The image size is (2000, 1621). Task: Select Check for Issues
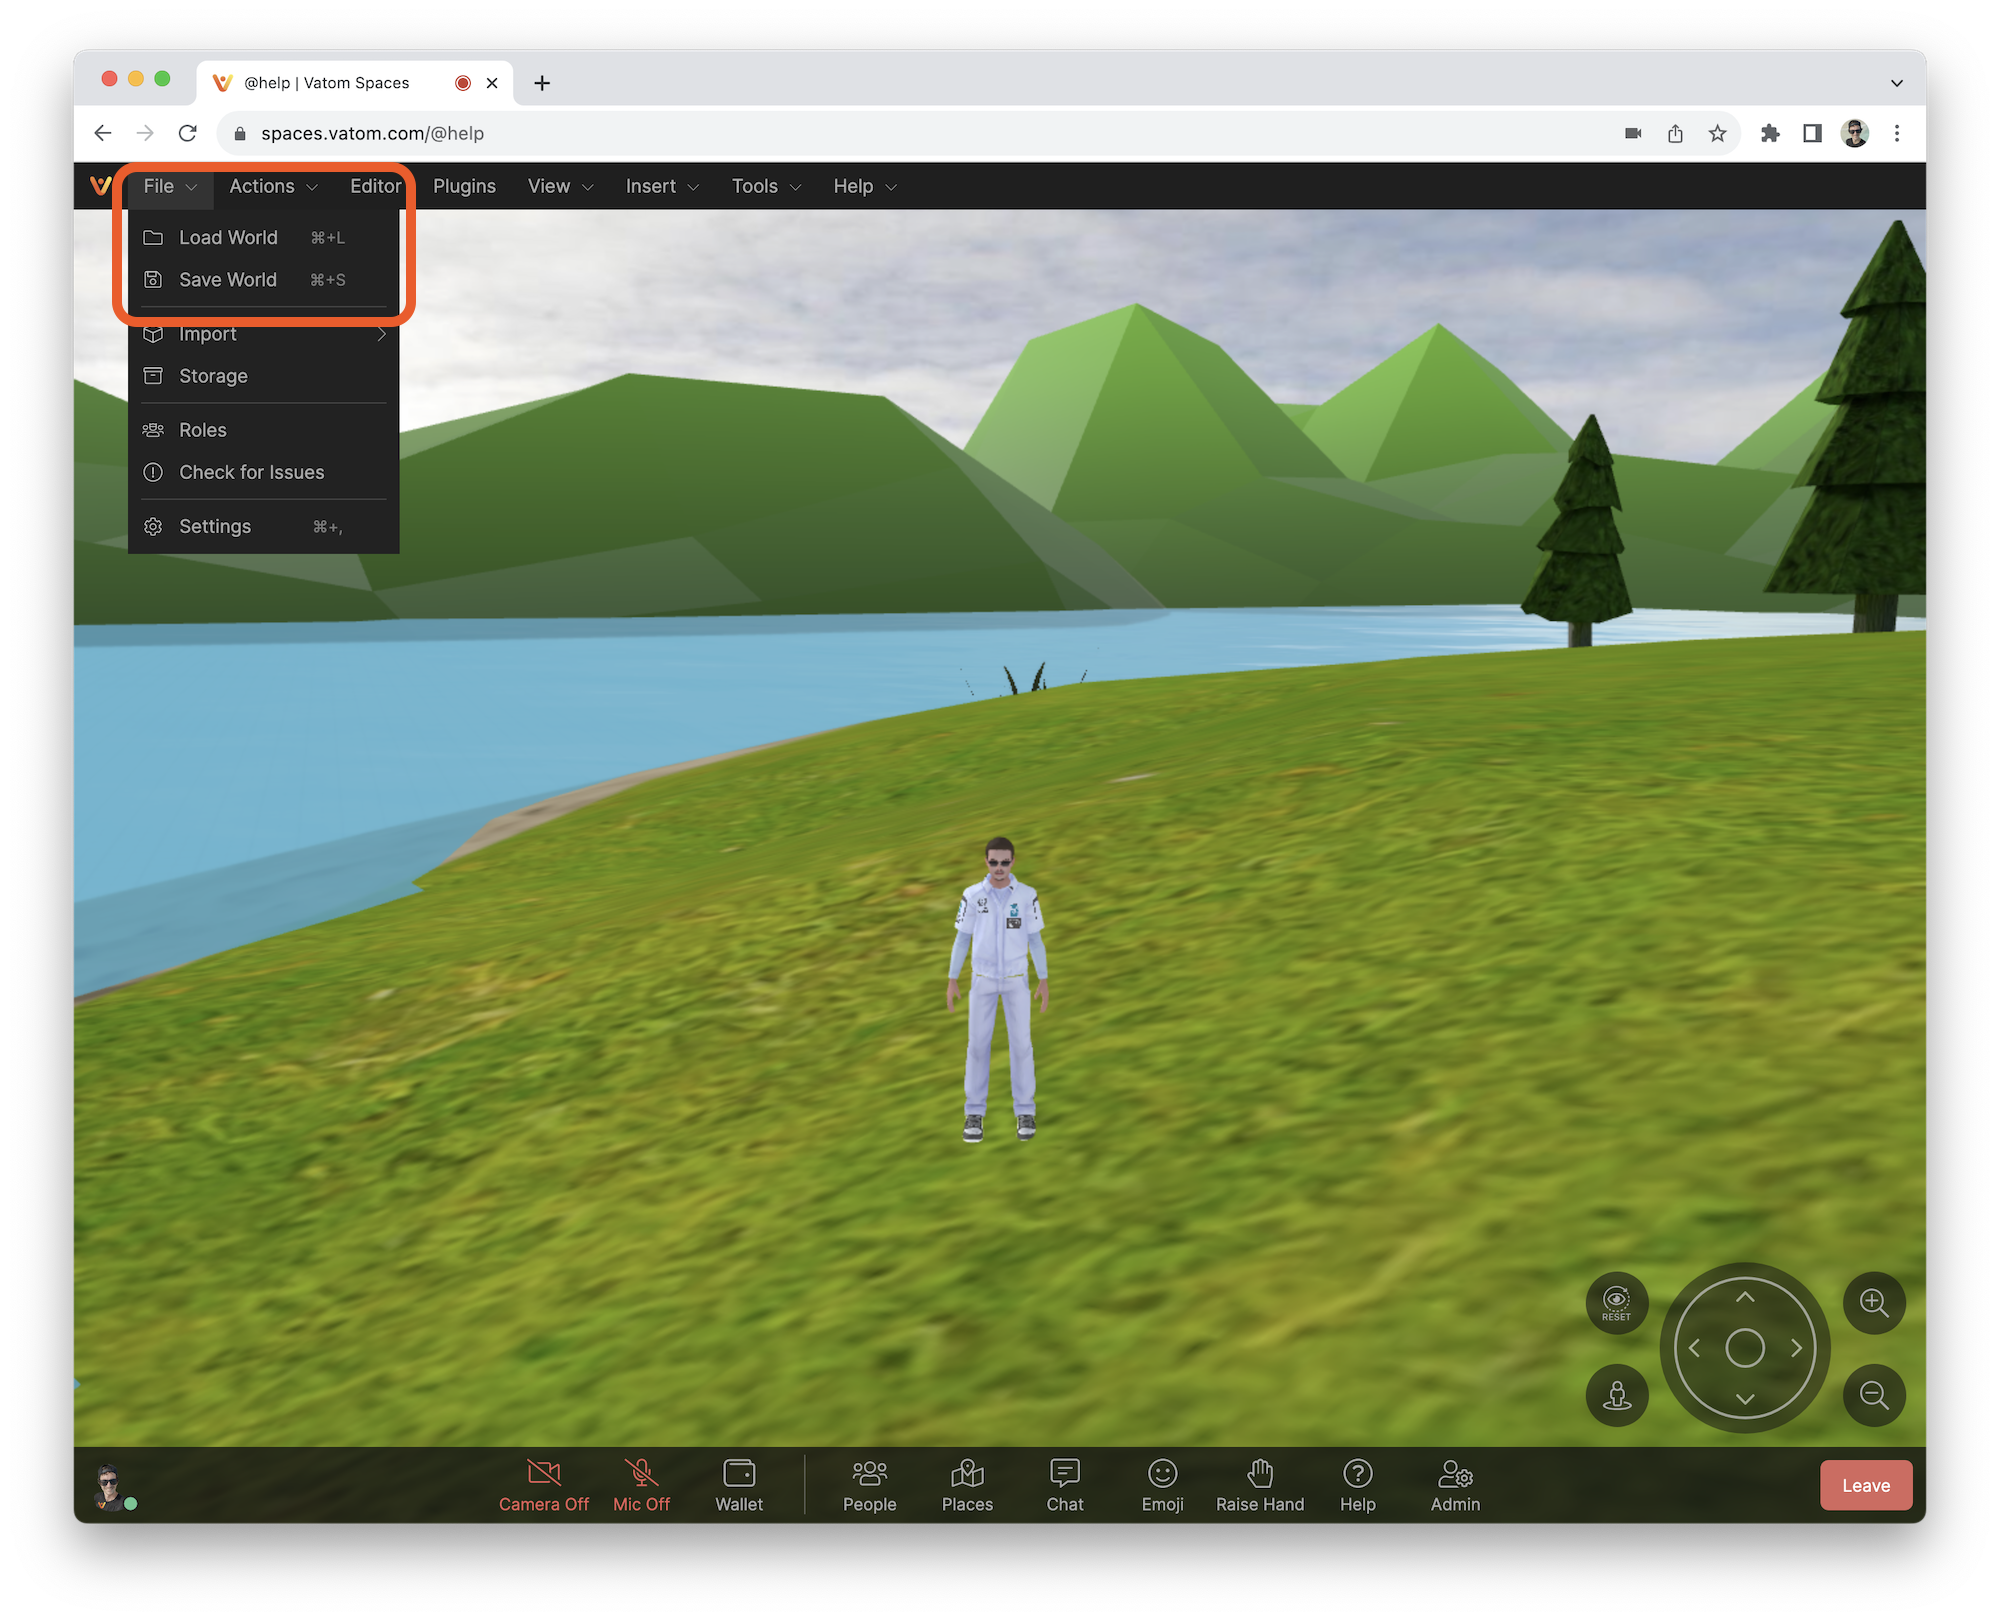[264, 472]
